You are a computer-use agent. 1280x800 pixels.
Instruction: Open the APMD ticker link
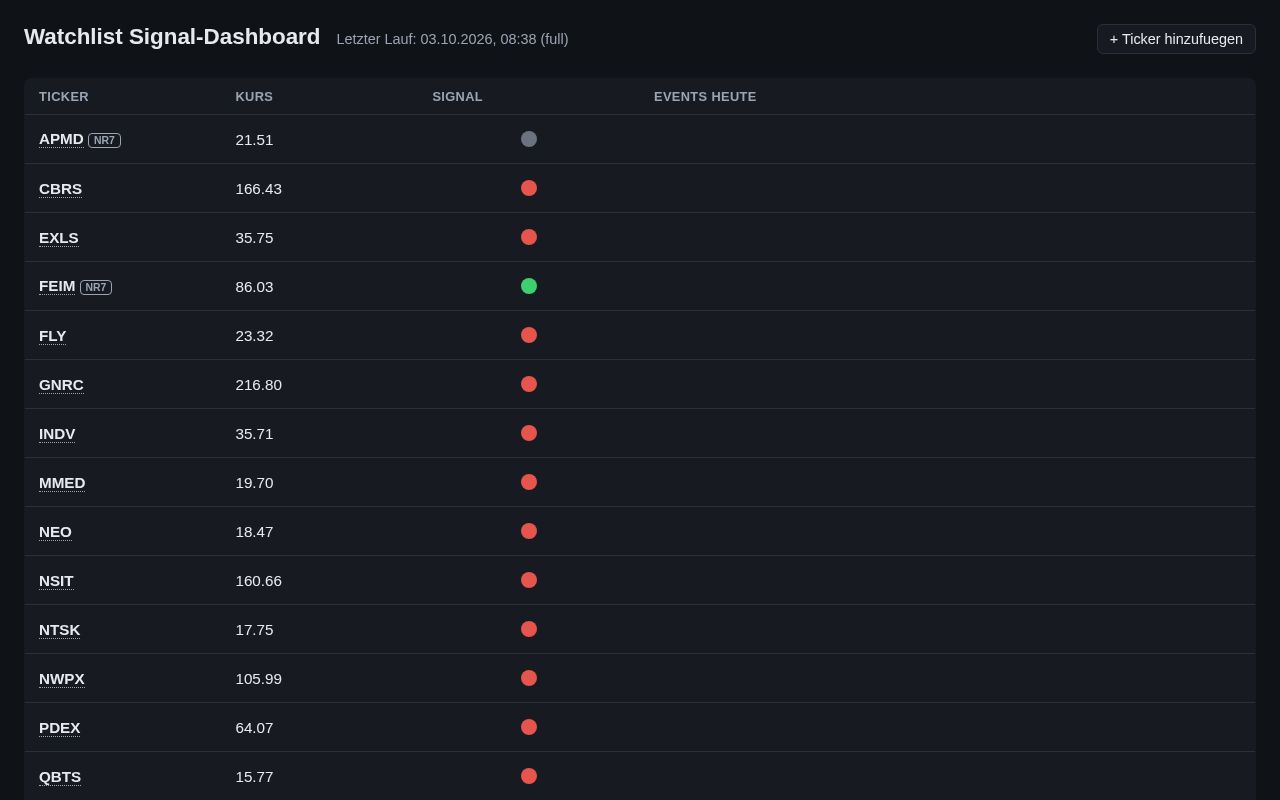pyautogui.click(x=61, y=139)
